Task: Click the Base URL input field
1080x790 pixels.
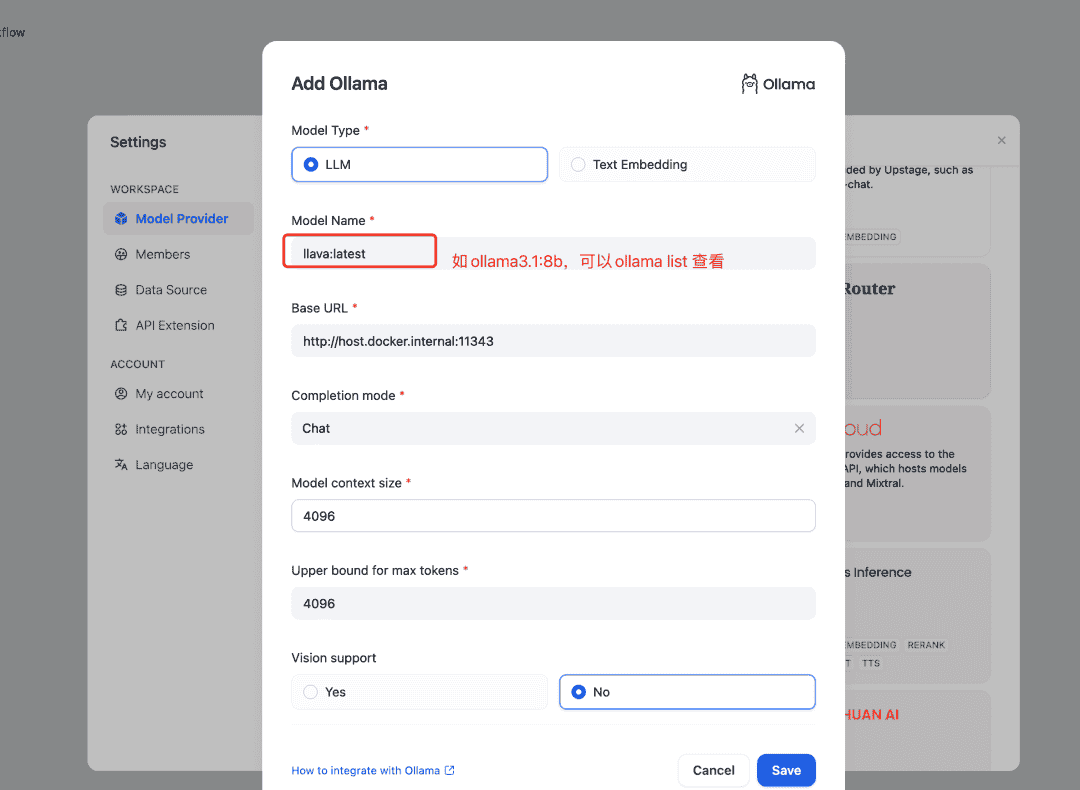Action: pos(553,341)
